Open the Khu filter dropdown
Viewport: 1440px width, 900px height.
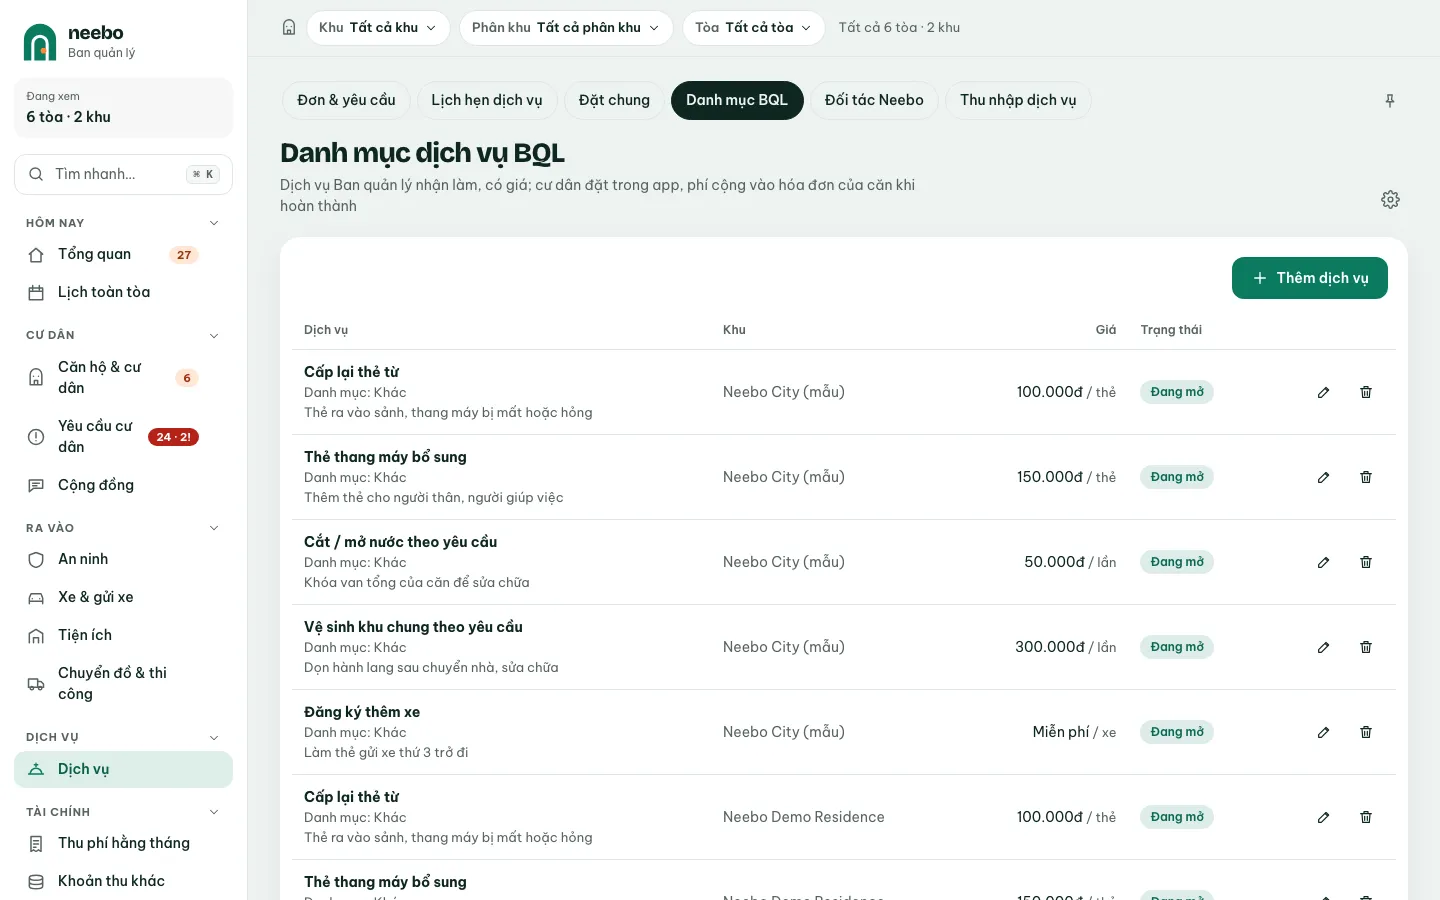[x=378, y=28]
